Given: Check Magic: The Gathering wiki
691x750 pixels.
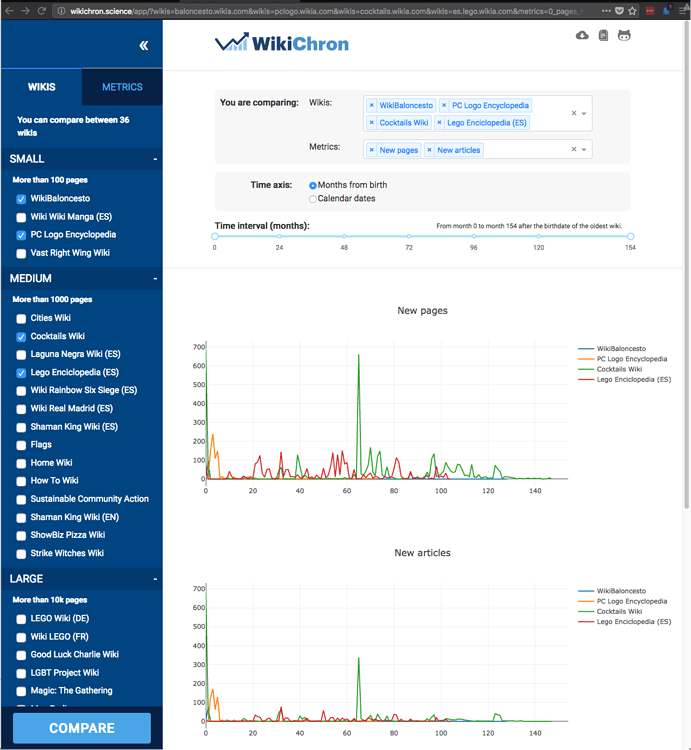Looking at the screenshot, I should pos(21,691).
